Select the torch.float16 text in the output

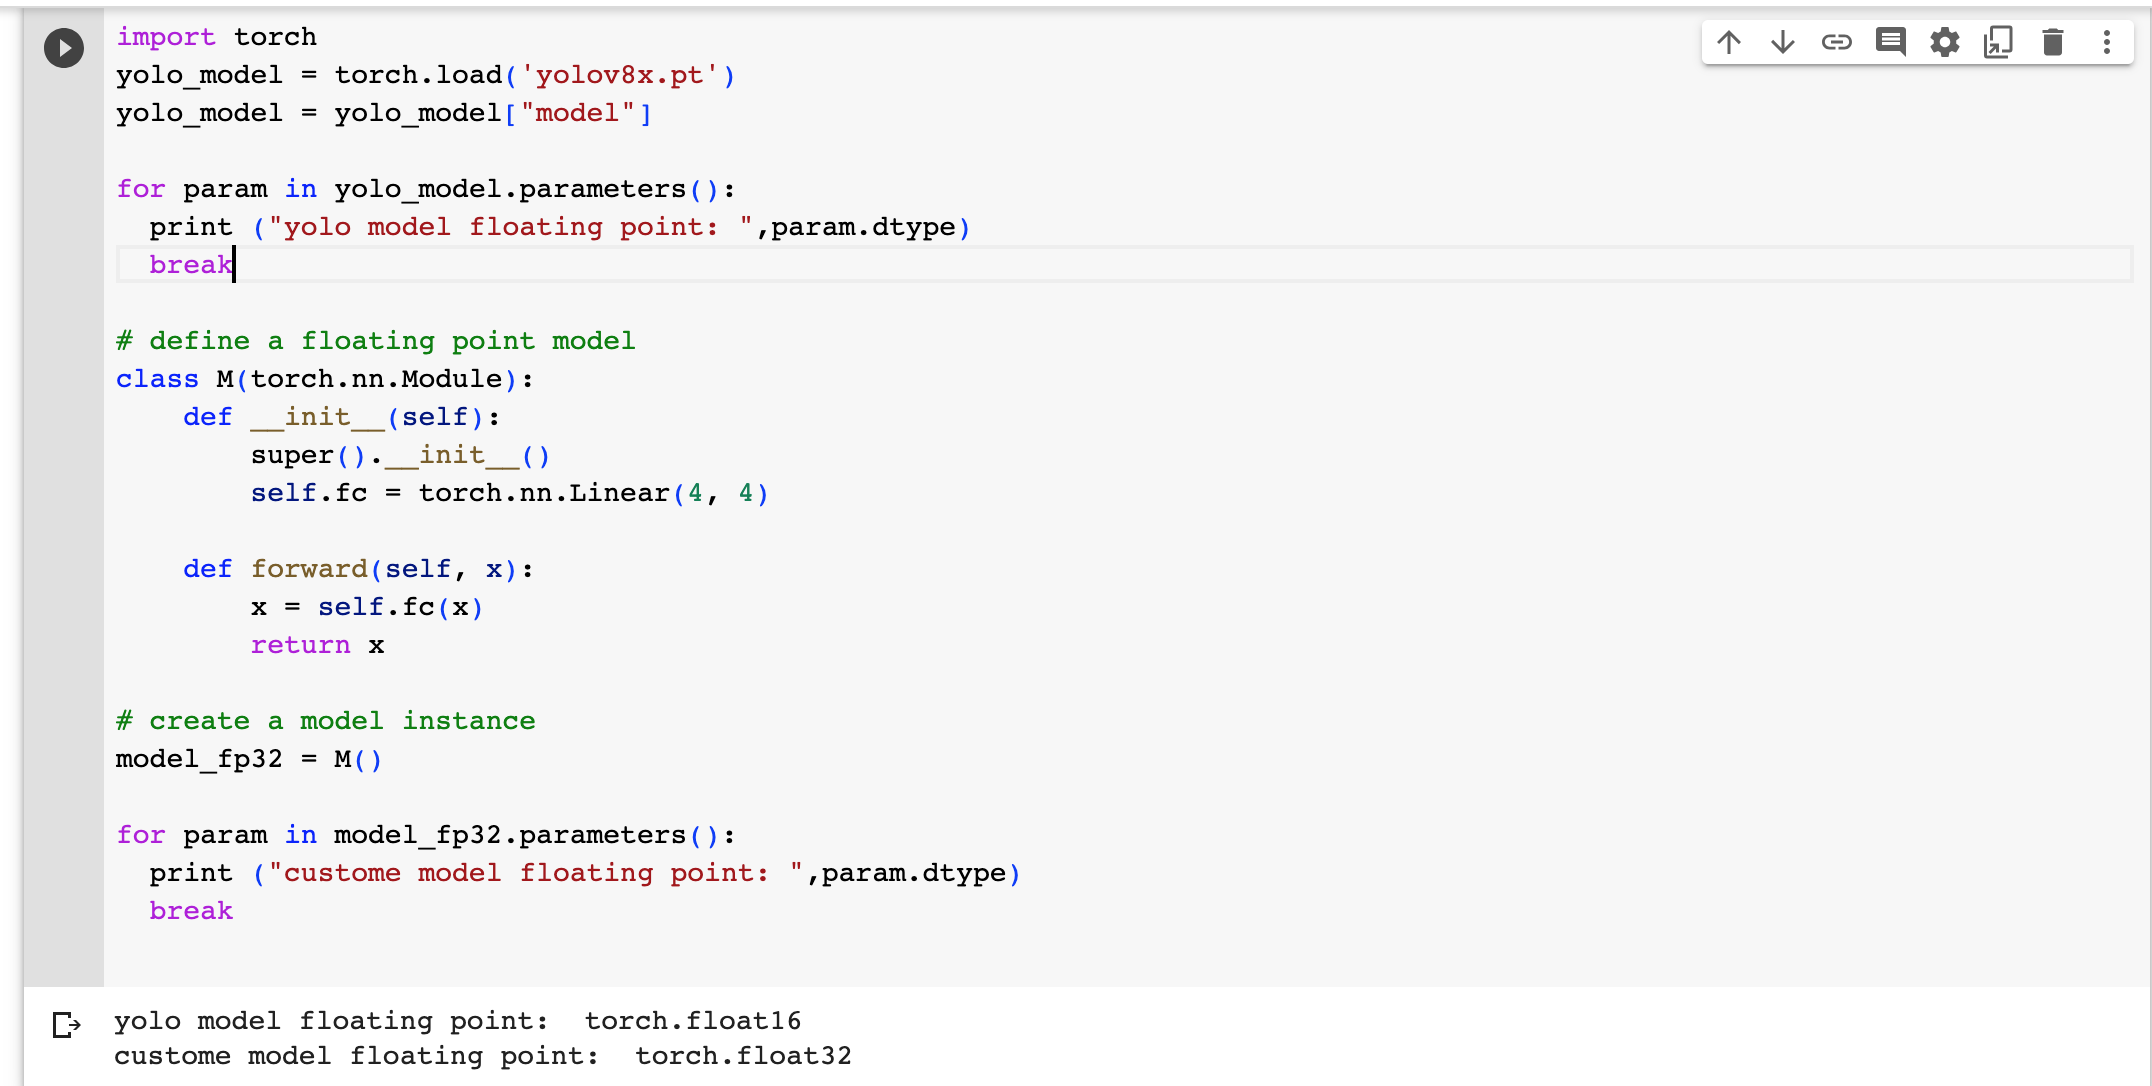692,1021
